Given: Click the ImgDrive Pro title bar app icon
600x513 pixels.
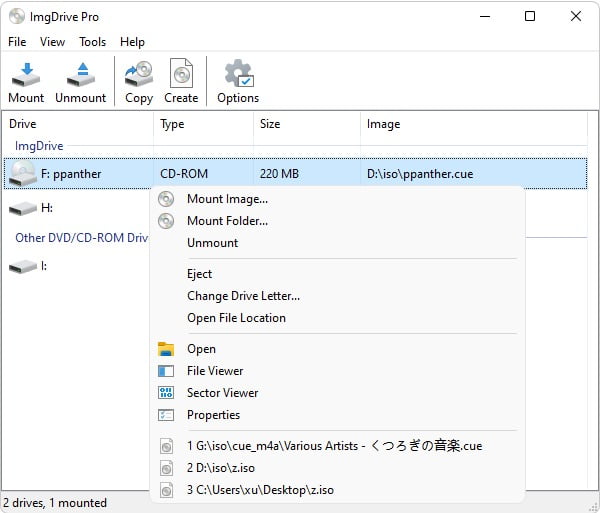Looking at the screenshot, I should 17,16.
